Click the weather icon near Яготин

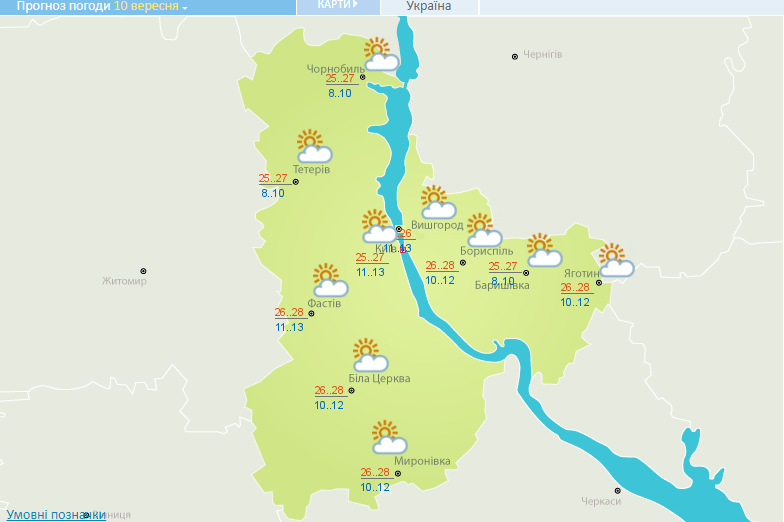coord(615,260)
